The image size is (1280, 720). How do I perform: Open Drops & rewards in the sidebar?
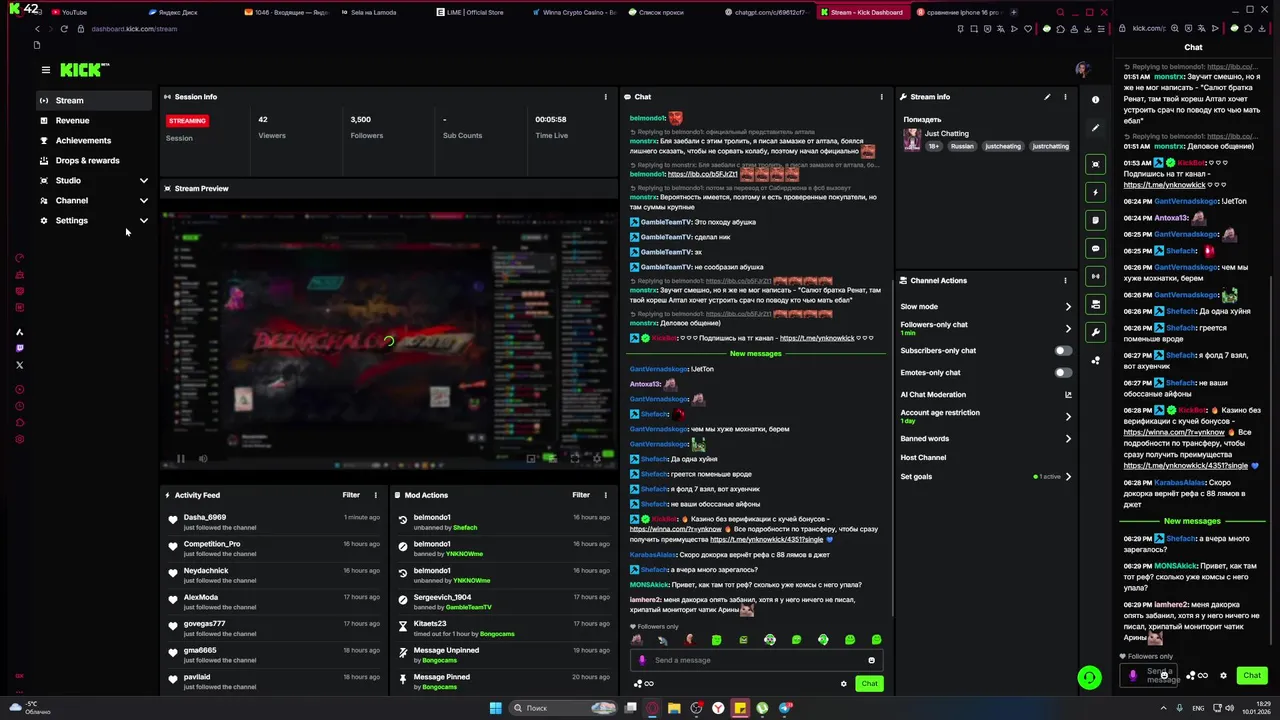tap(94, 161)
